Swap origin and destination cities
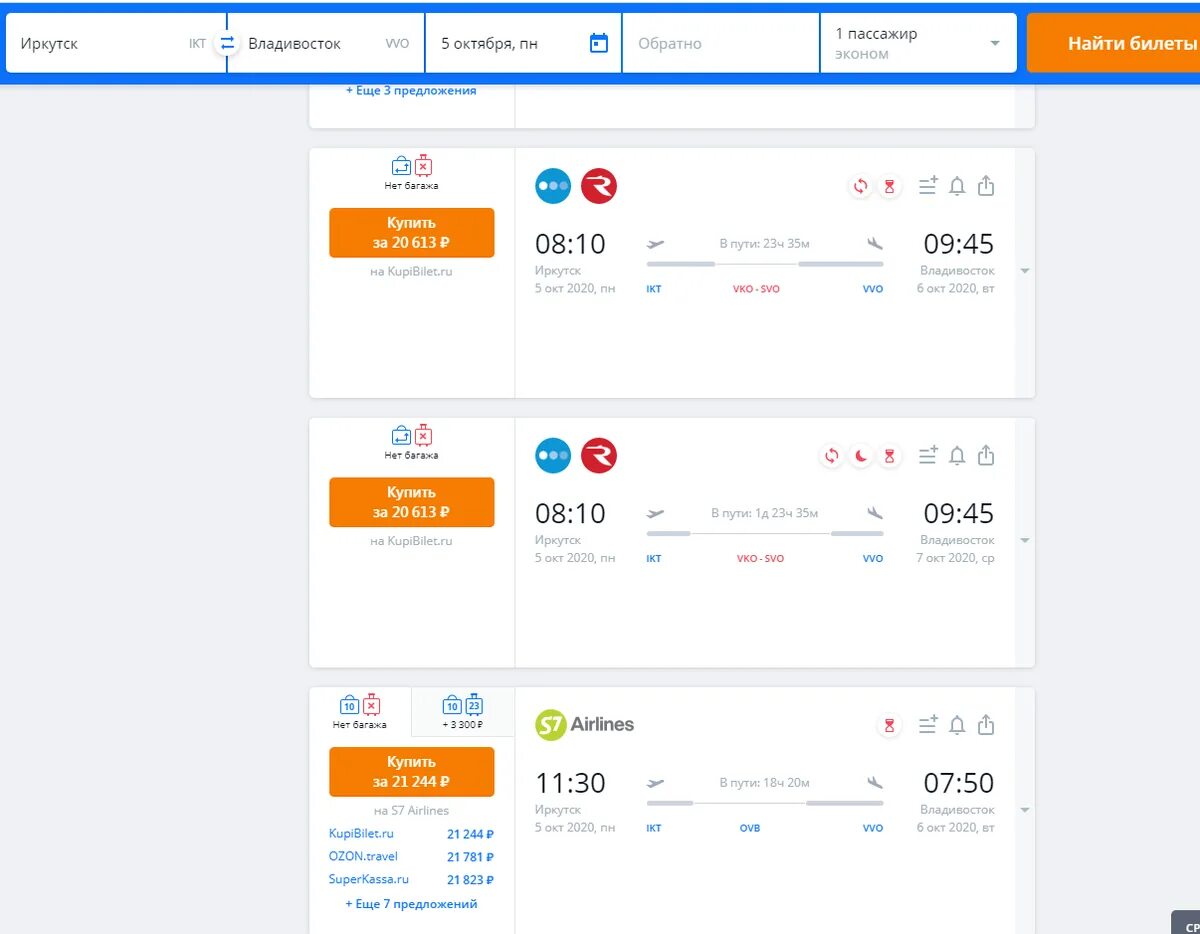Screen dimensions: 1200x934 tap(227, 43)
